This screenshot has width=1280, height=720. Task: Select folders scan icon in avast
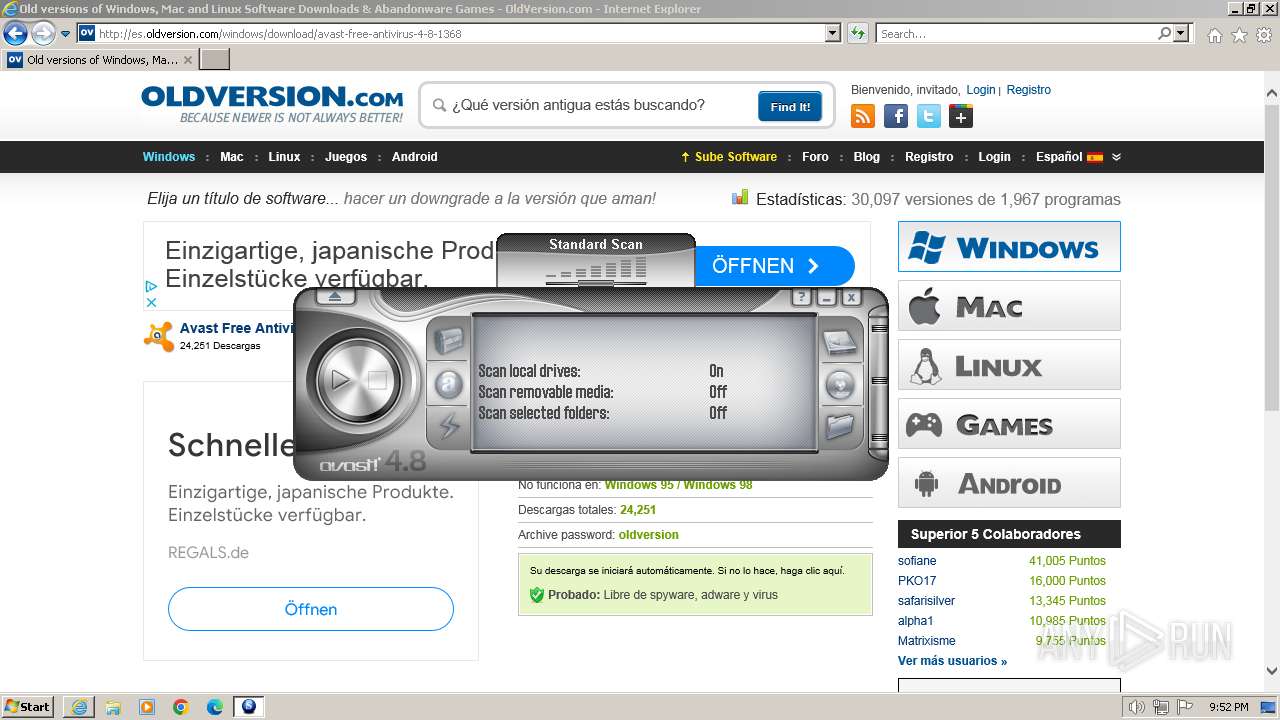point(840,426)
